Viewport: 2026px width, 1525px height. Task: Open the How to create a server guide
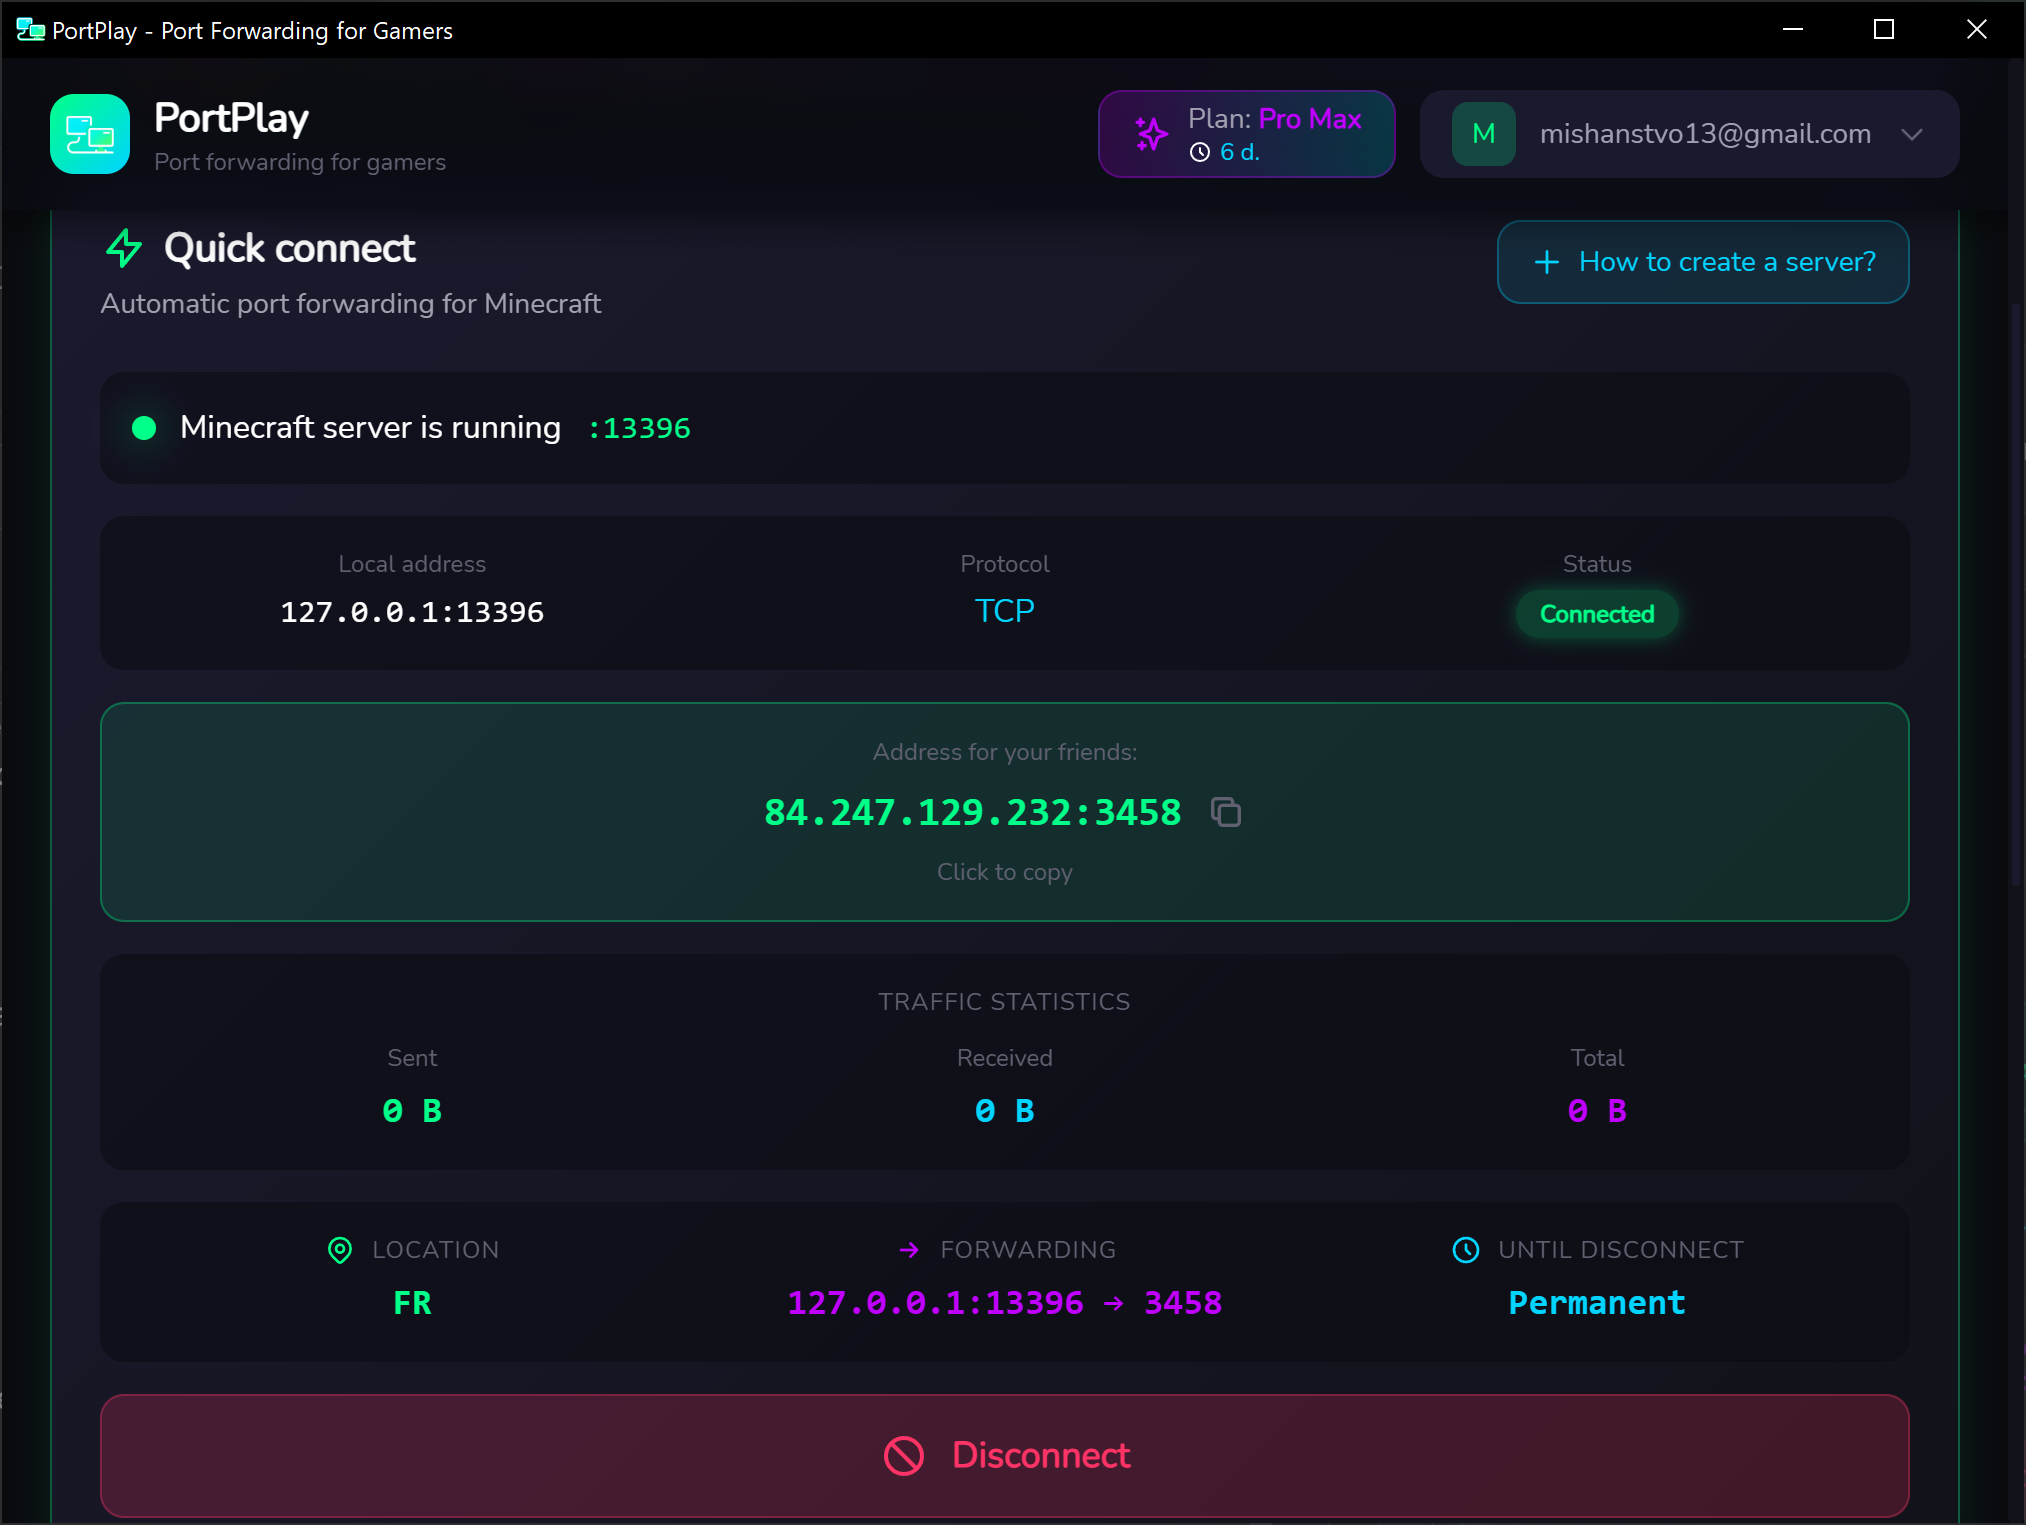pyautogui.click(x=1702, y=262)
